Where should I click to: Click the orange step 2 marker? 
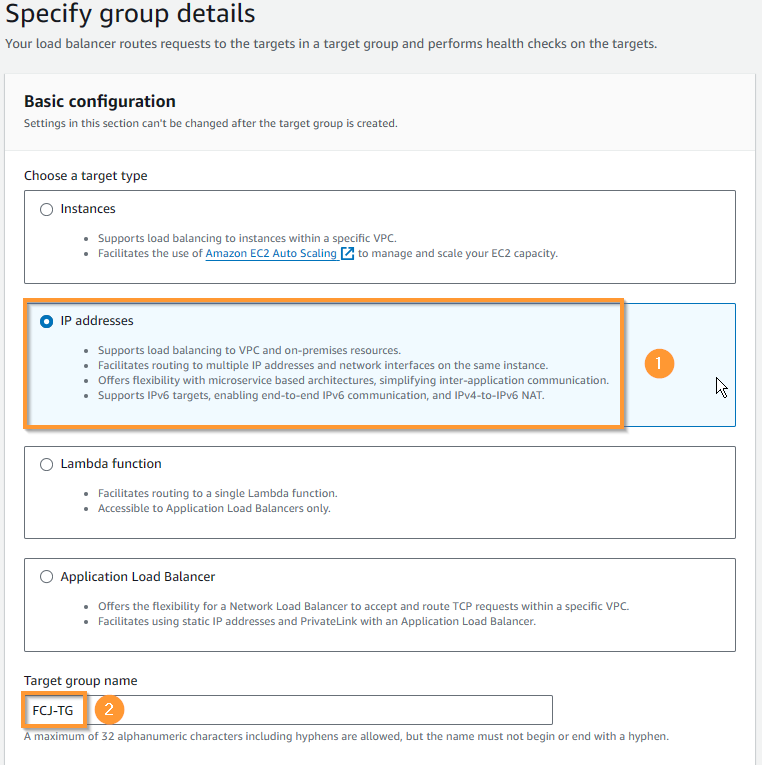point(109,709)
